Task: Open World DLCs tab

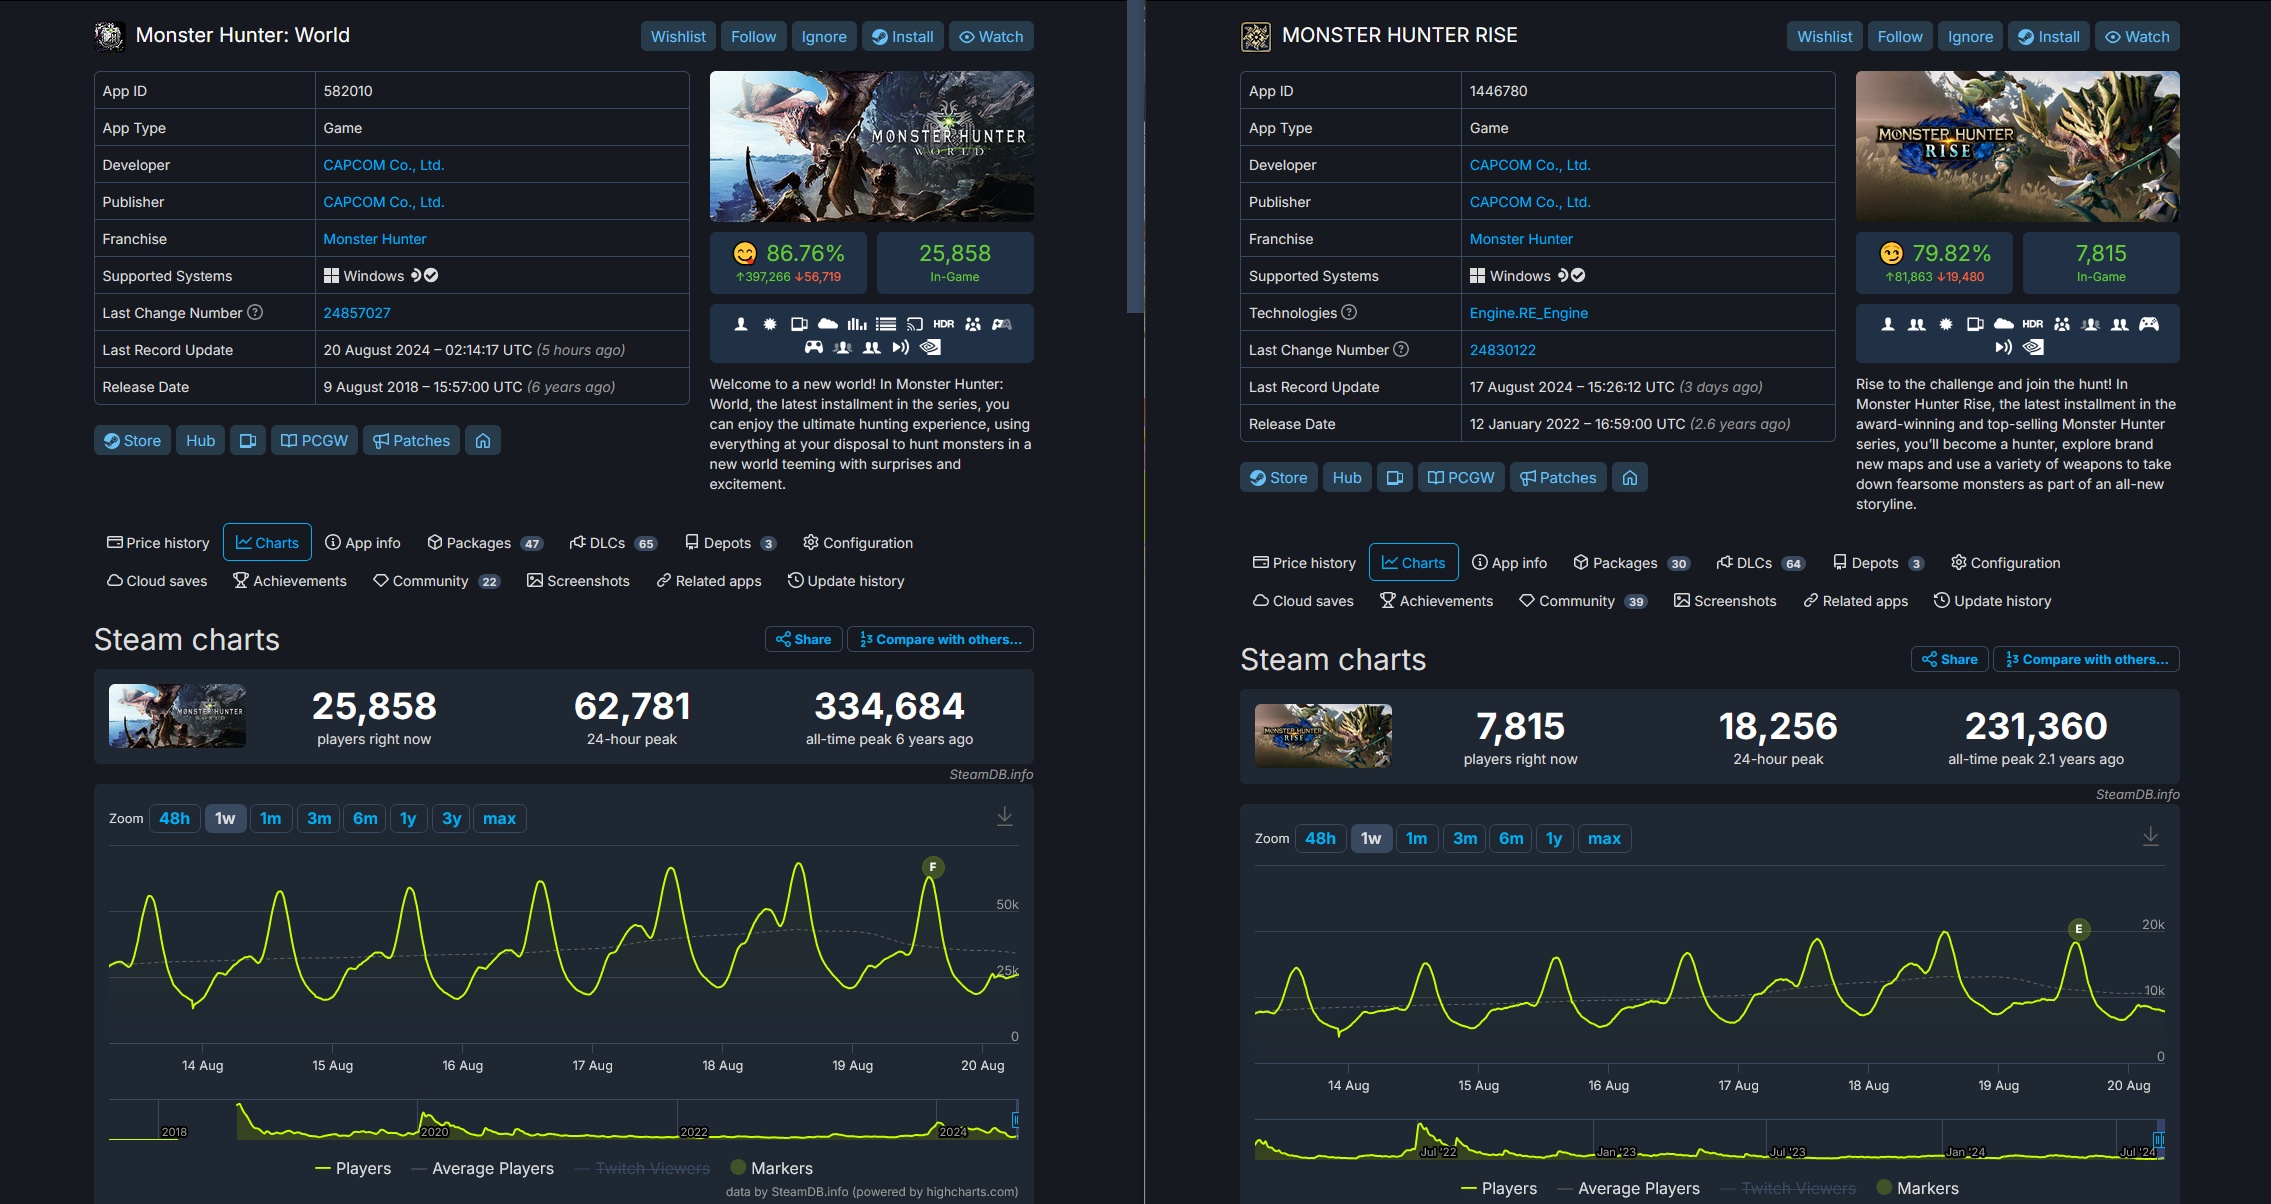Action: click(x=612, y=542)
